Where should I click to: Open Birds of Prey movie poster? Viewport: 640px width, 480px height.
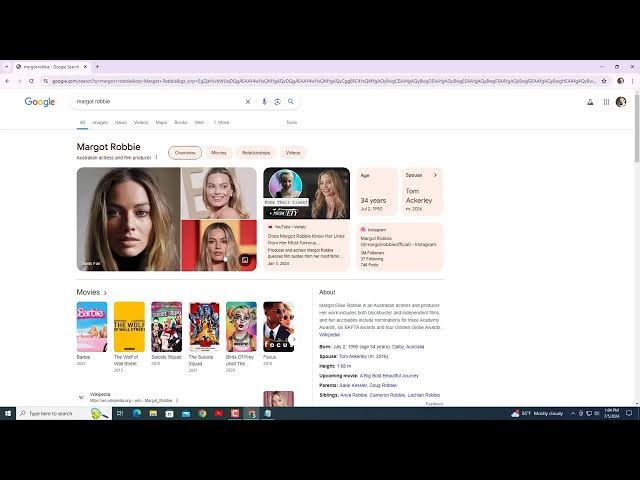[241, 327]
